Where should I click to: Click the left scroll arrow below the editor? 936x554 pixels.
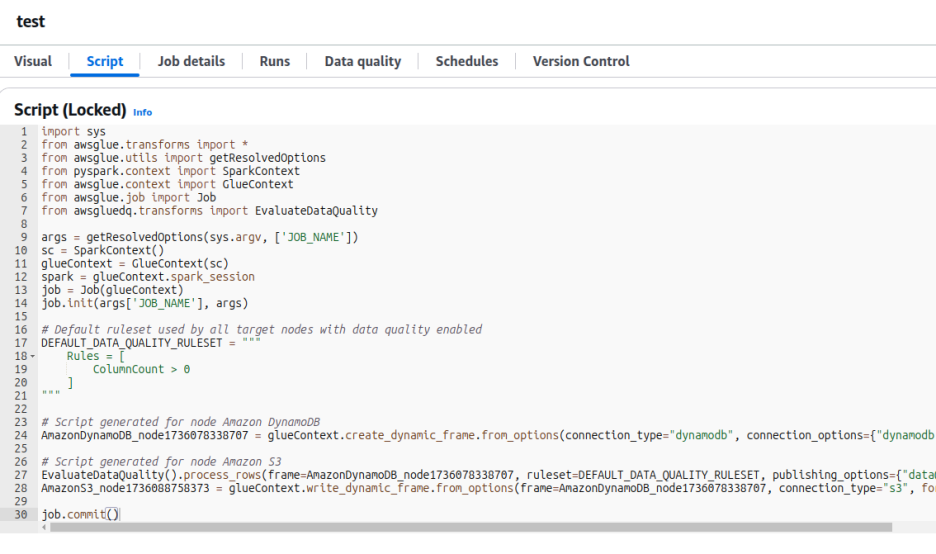[x=42, y=527]
